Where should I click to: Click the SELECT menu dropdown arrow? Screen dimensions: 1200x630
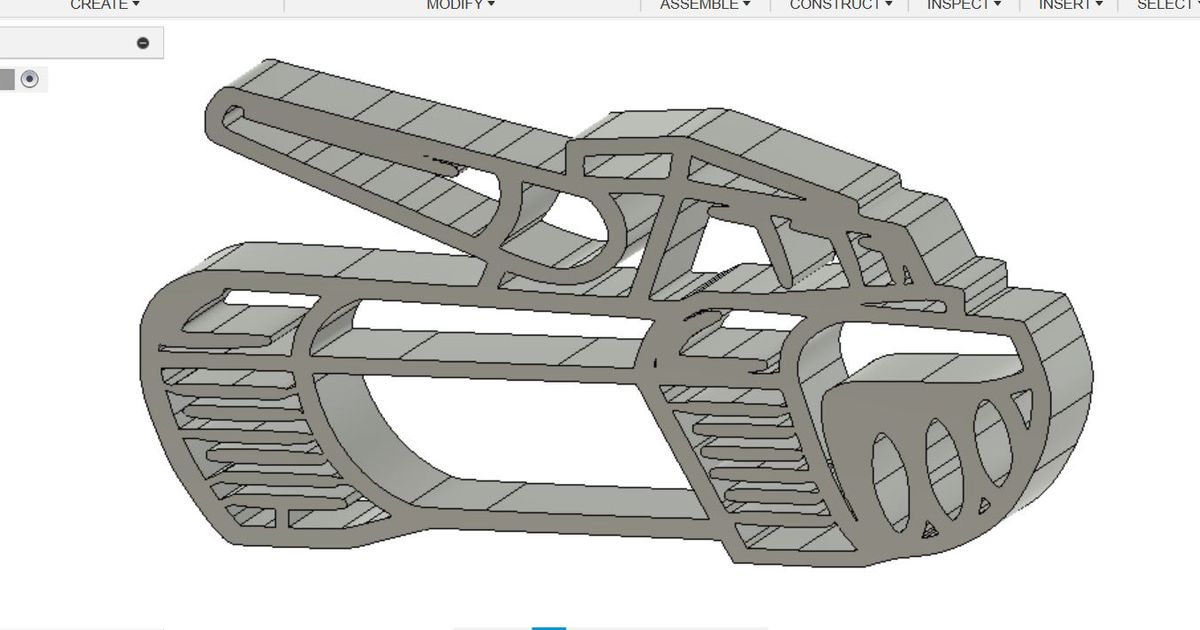click(x=1196, y=4)
